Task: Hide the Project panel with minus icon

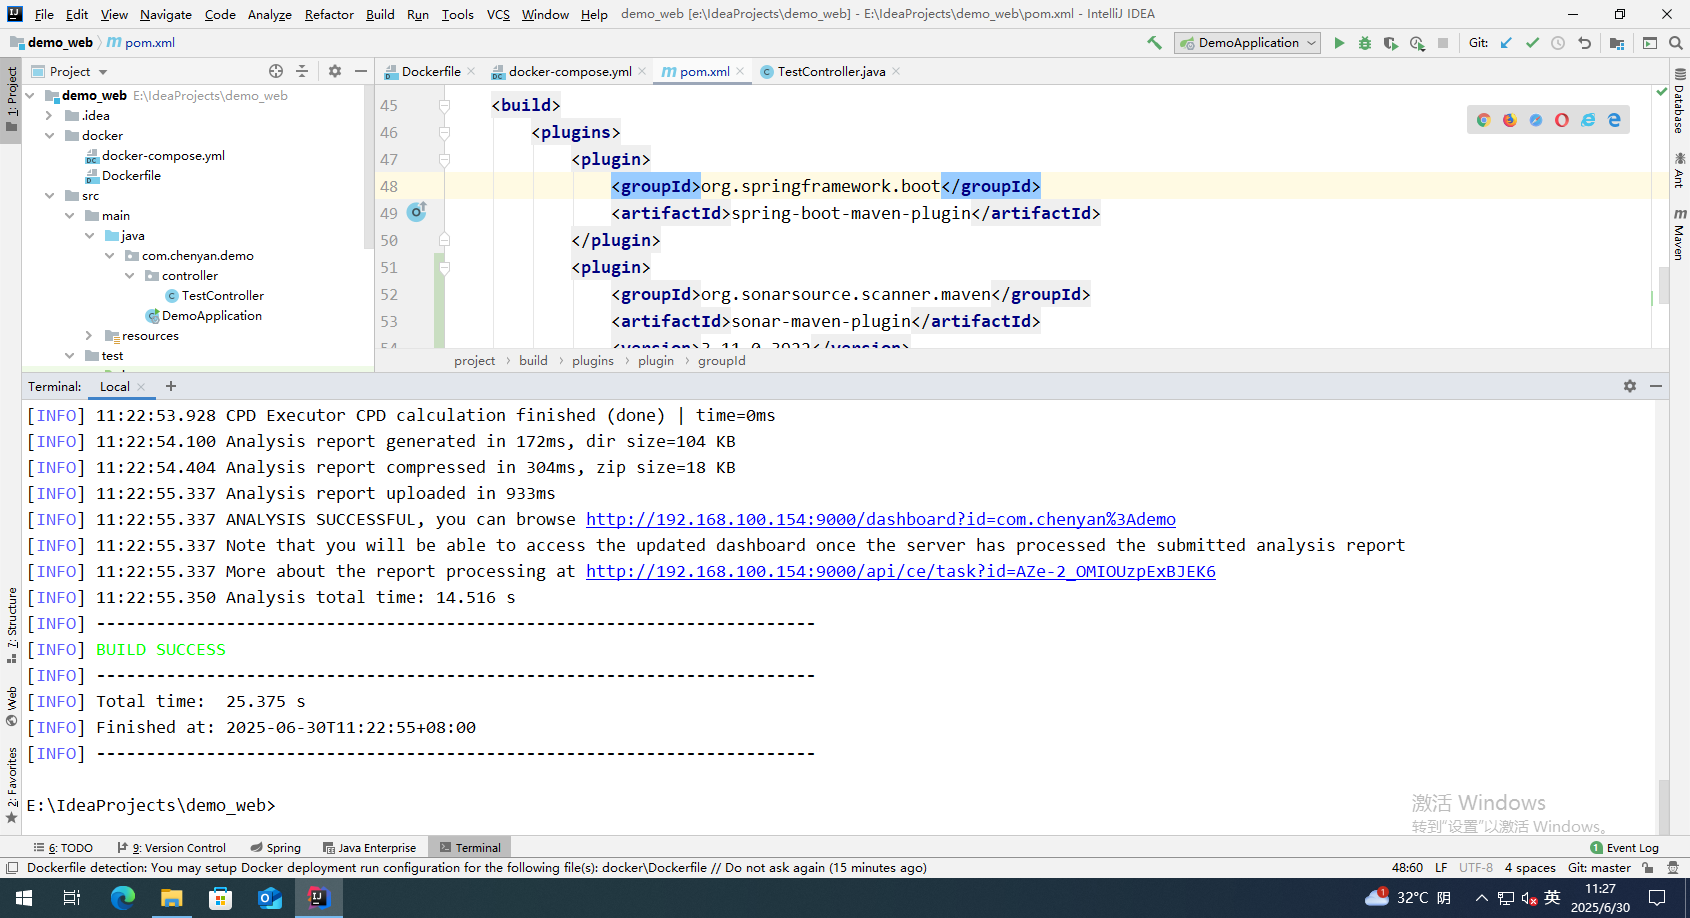Action: pyautogui.click(x=361, y=71)
